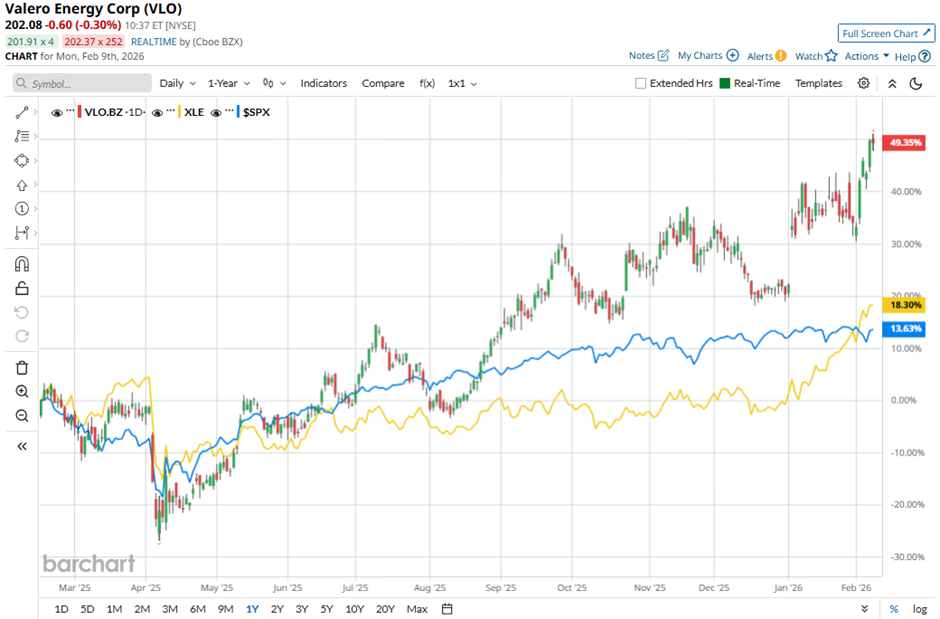Click the red VLO.BZ color swatch

79,112
